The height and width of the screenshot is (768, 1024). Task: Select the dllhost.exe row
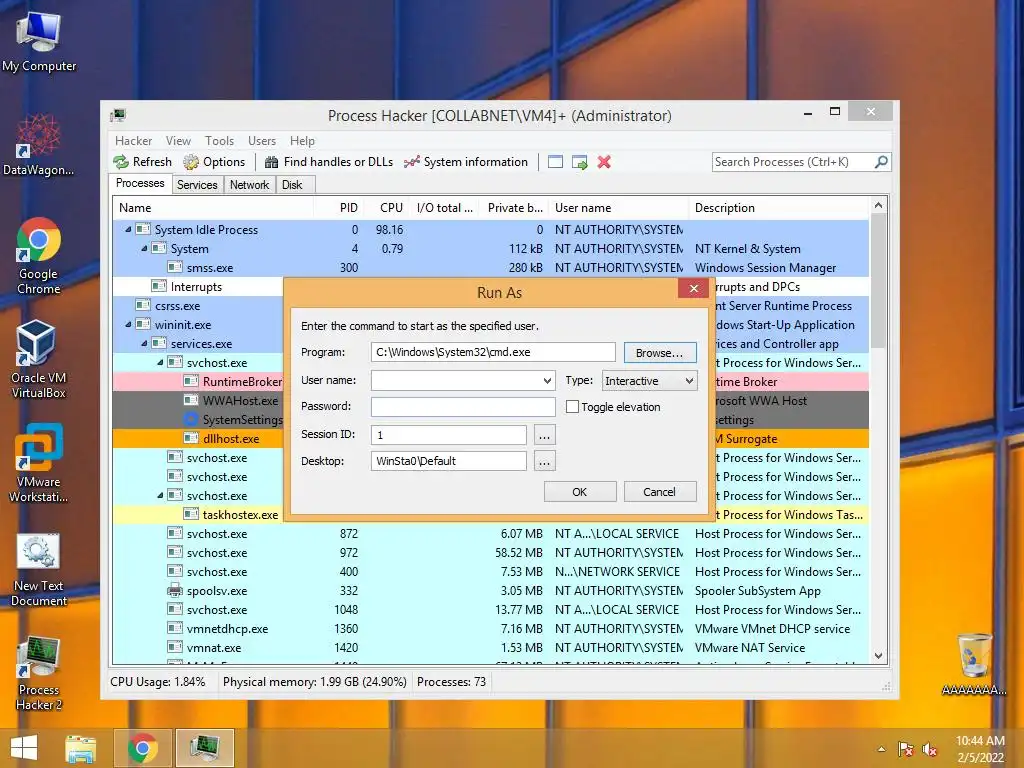pos(199,438)
